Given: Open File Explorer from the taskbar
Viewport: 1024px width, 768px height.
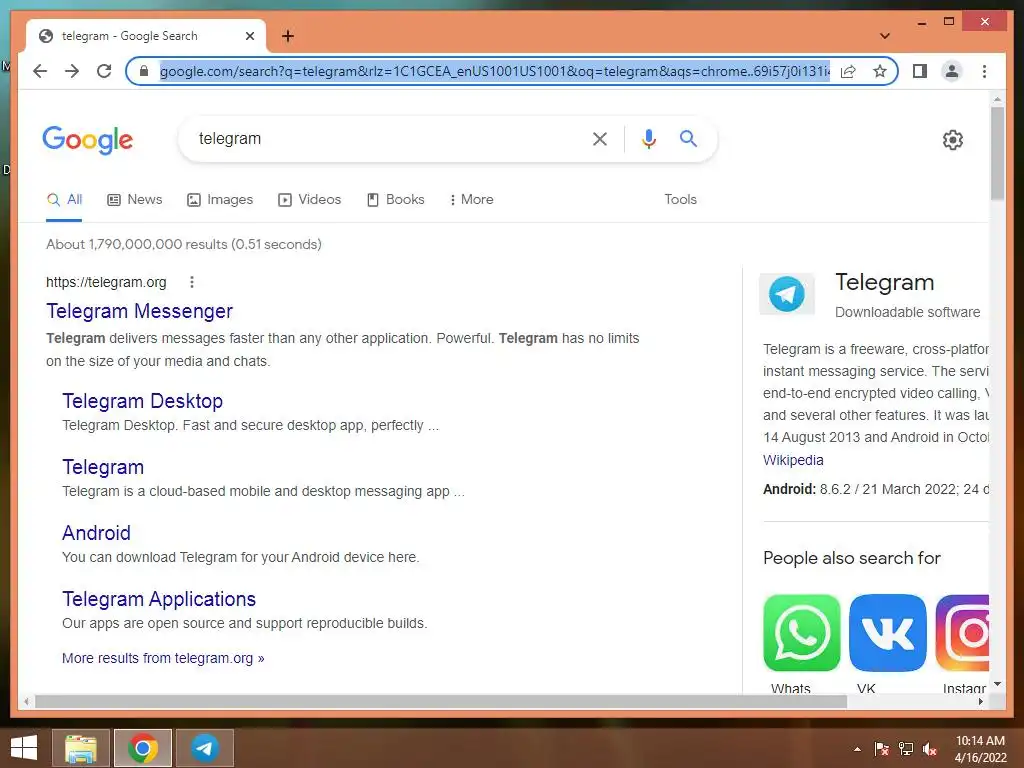Looking at the screenshot, I should 81,748.
